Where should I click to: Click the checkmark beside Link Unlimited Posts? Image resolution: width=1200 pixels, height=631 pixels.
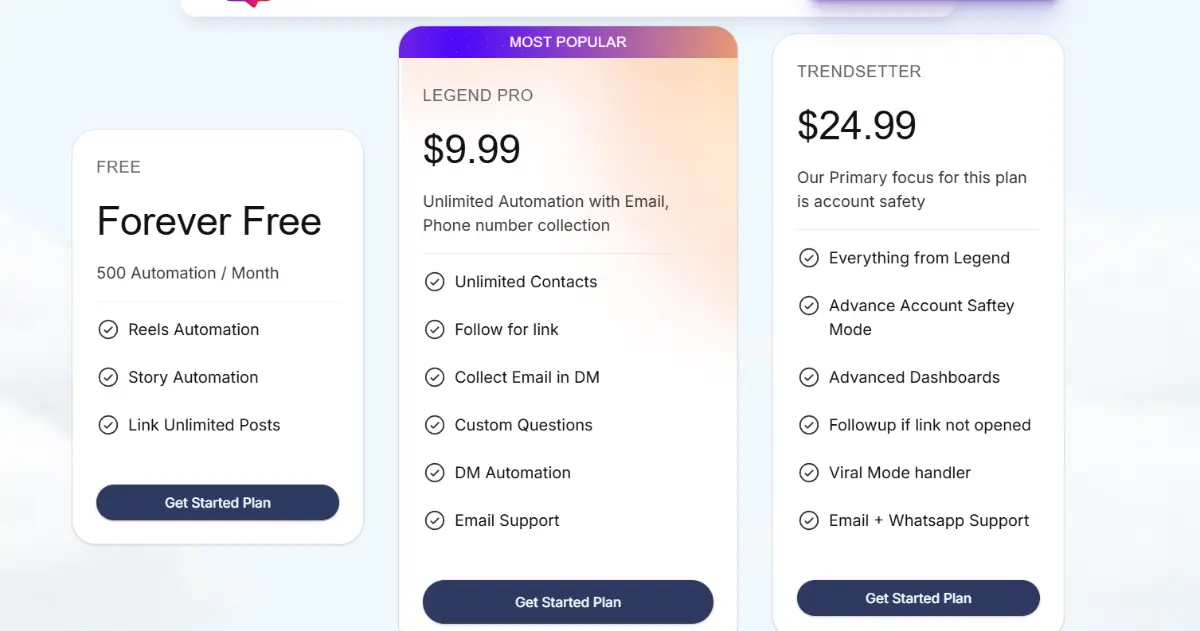point(108,425)
